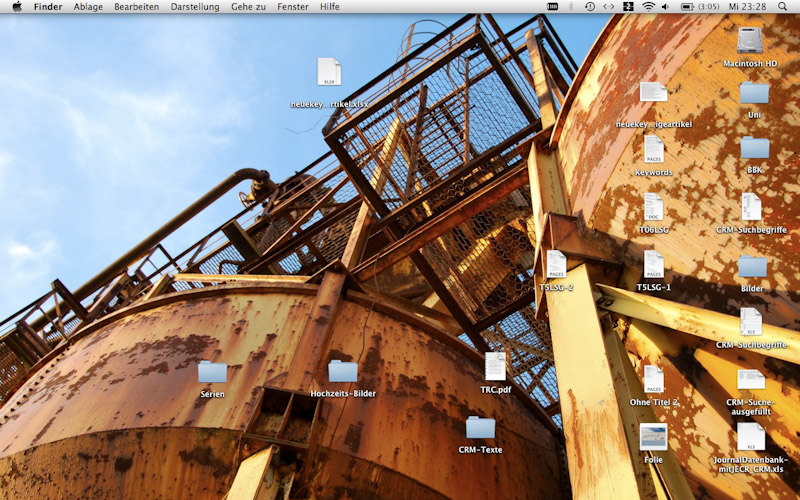Click the Bluetooth status icon
Image resolution: width=800 pixels, height=500 pixels.
pyautogui.click(x=571, y=7)
